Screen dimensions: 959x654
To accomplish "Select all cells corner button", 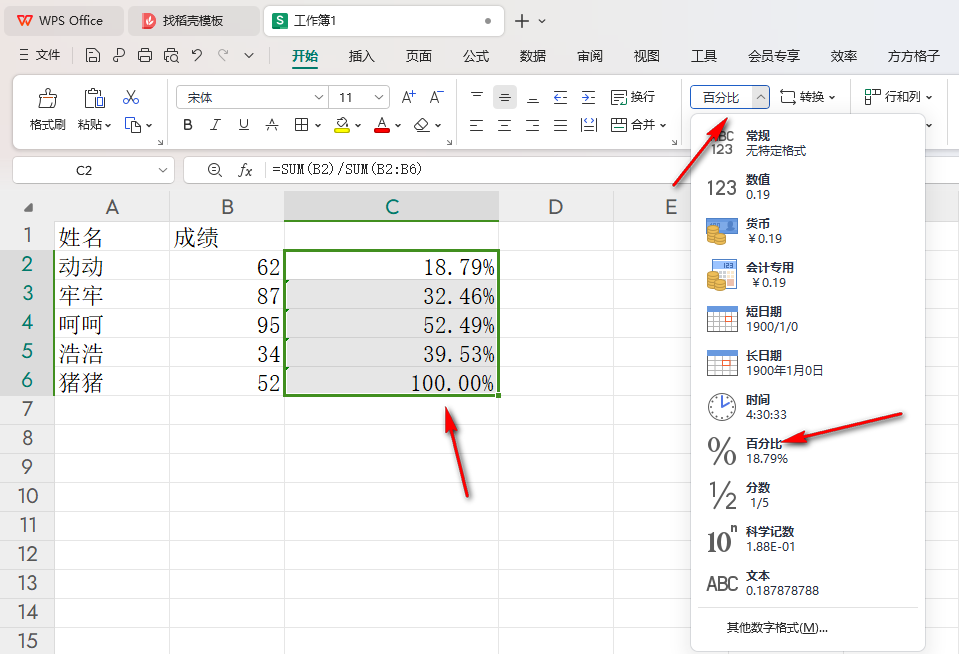I will click(28, 207).
